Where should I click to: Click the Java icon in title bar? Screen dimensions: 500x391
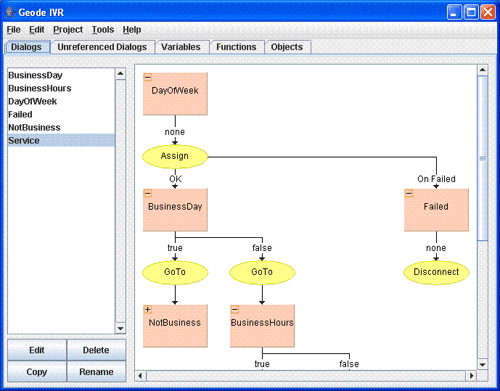point(10,12)
